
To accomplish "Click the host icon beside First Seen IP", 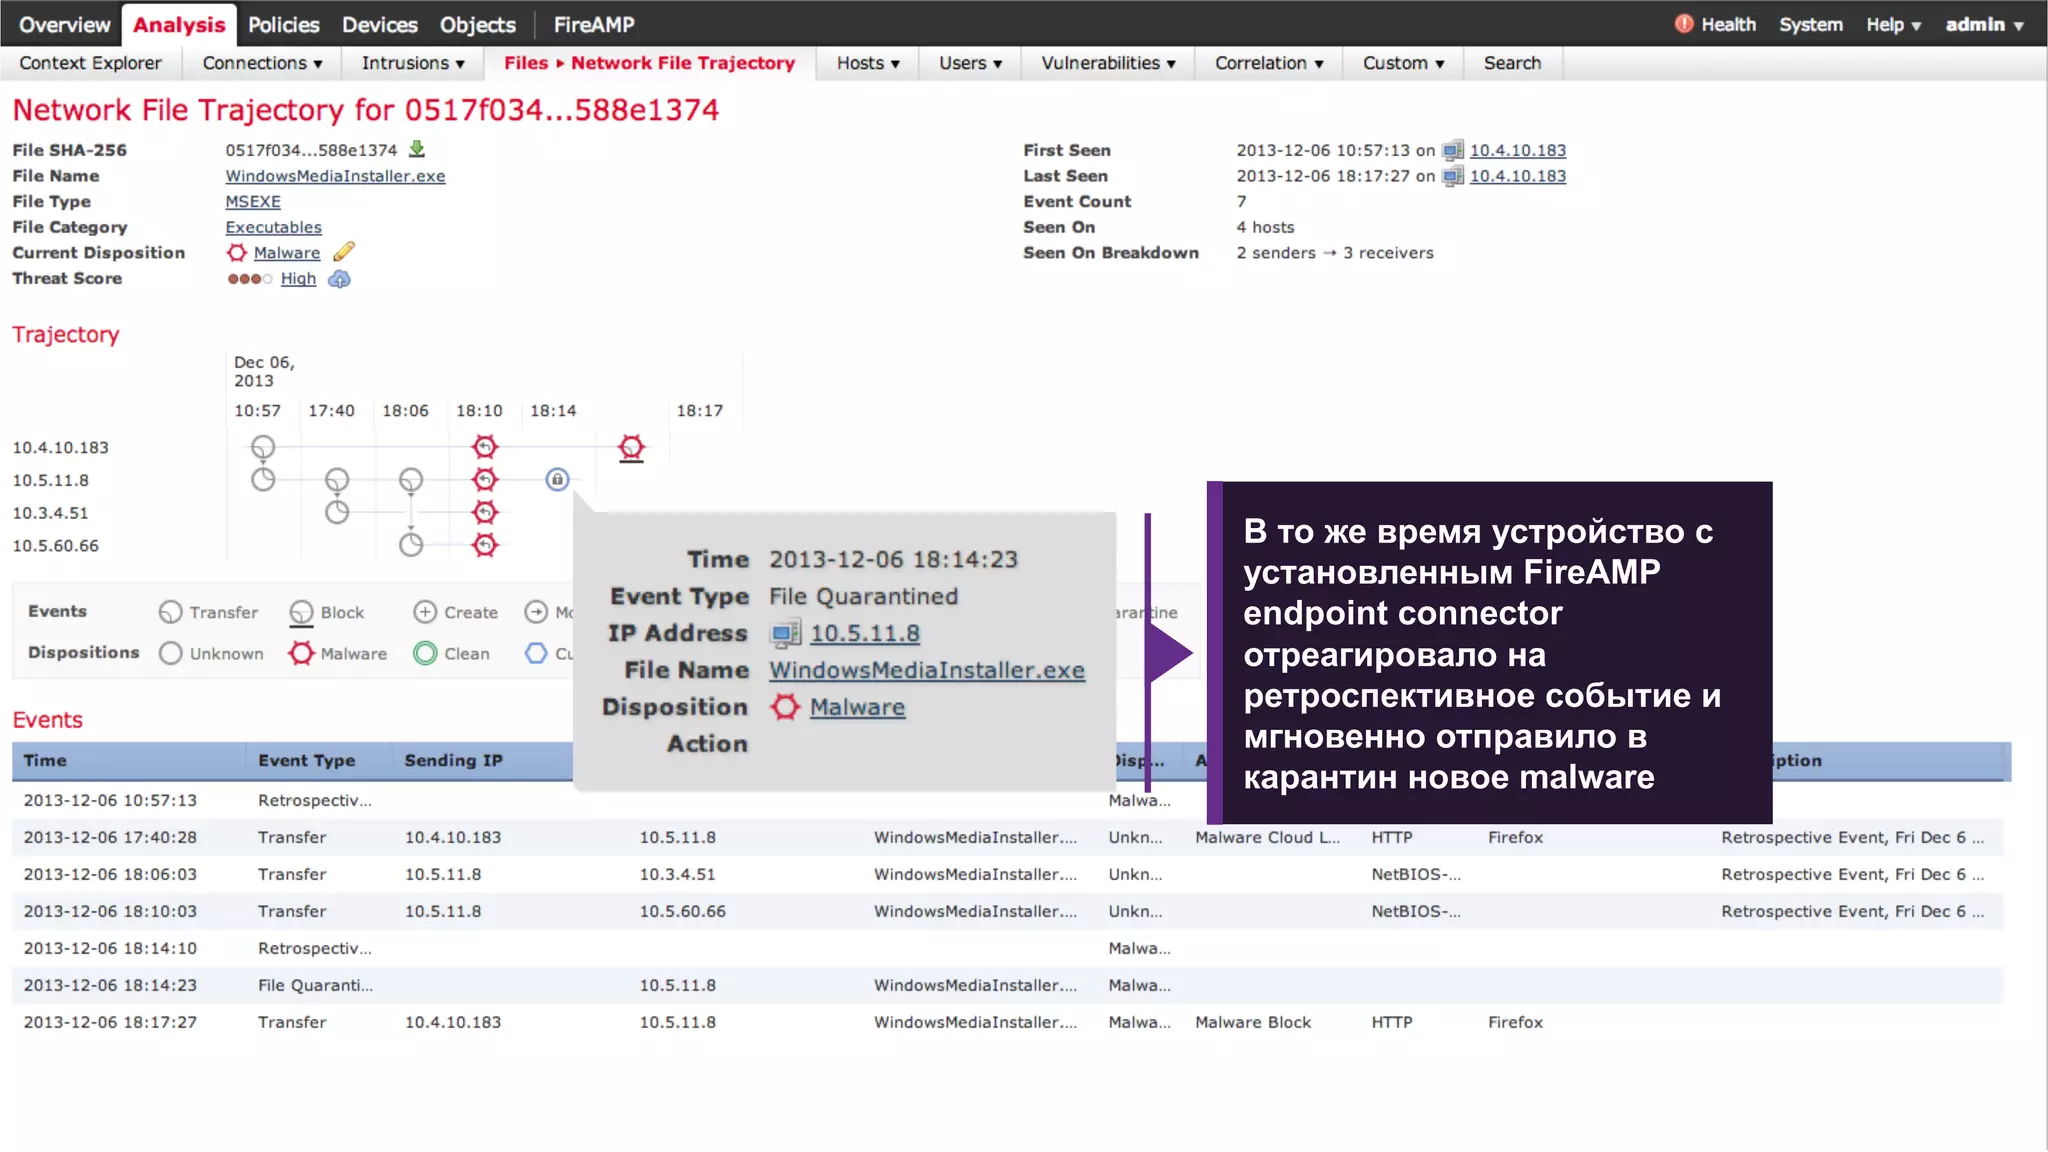I will (x=1453, y=150).
